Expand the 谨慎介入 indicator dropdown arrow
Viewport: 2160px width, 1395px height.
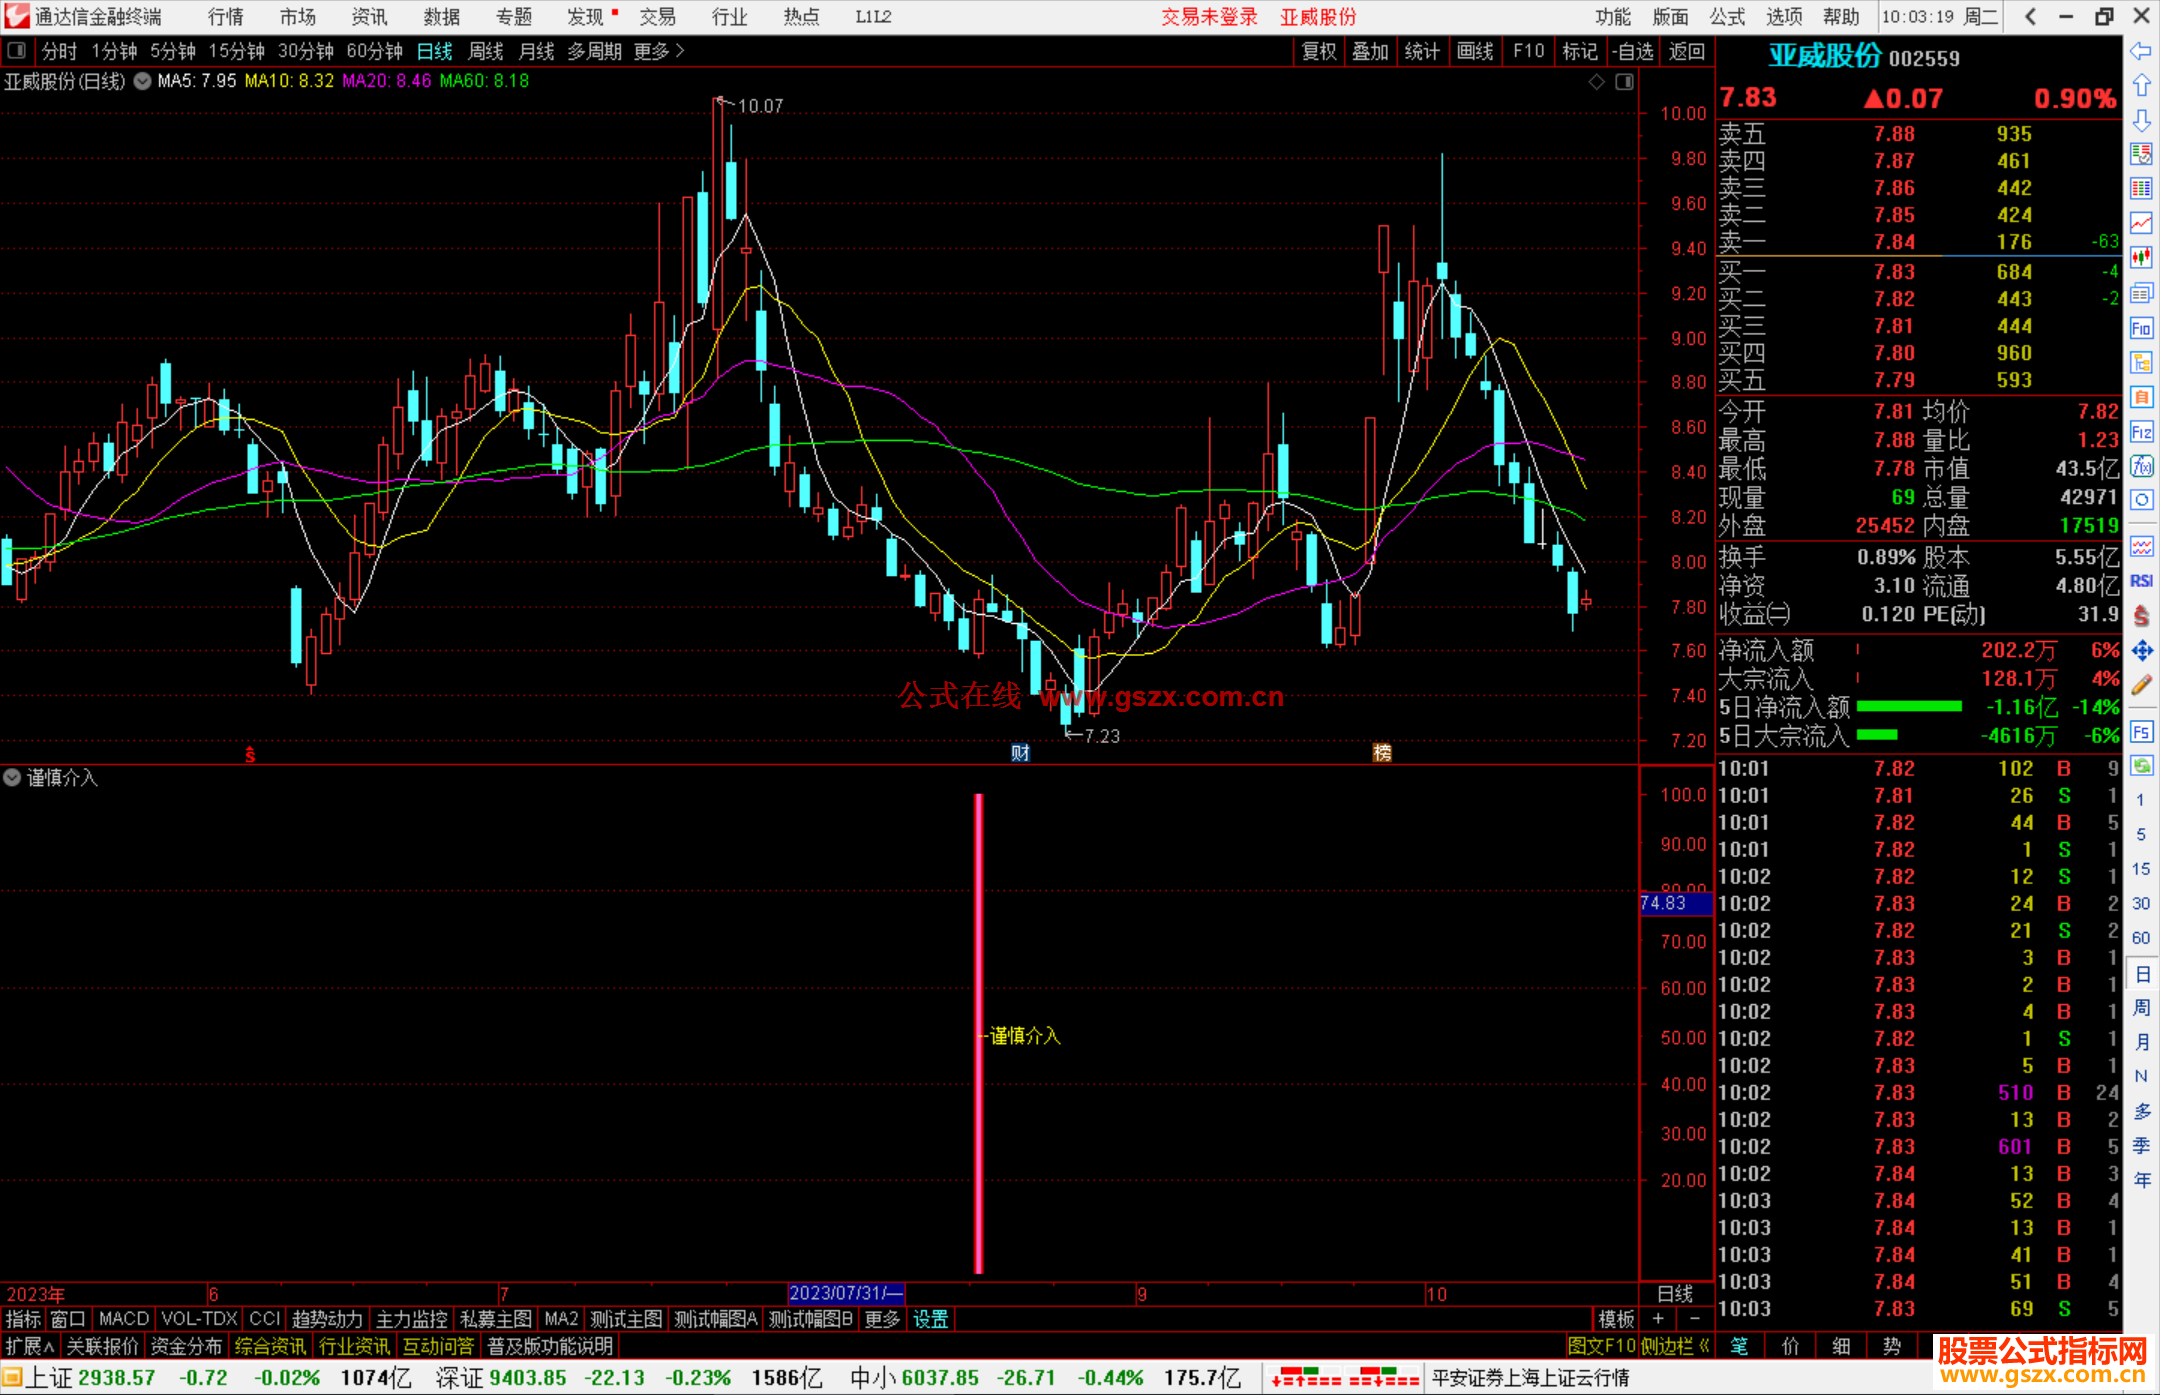[x=12, y=777]
